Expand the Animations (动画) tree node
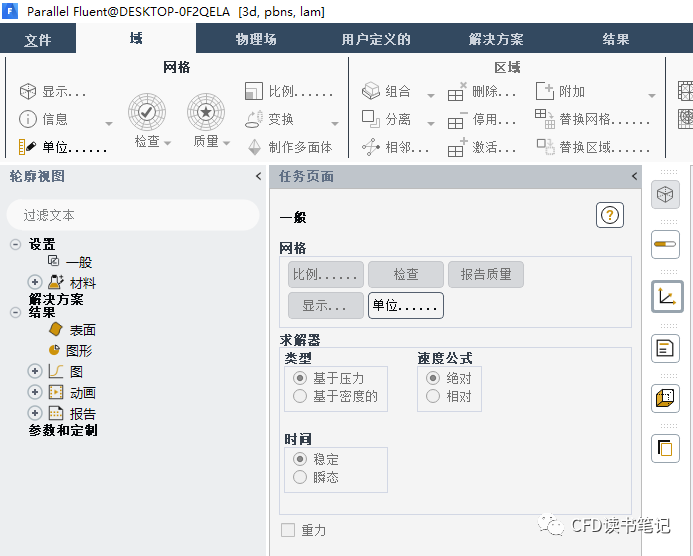This screenshot has width=693, height=556. pyautogui.click(x=35, y=392)
